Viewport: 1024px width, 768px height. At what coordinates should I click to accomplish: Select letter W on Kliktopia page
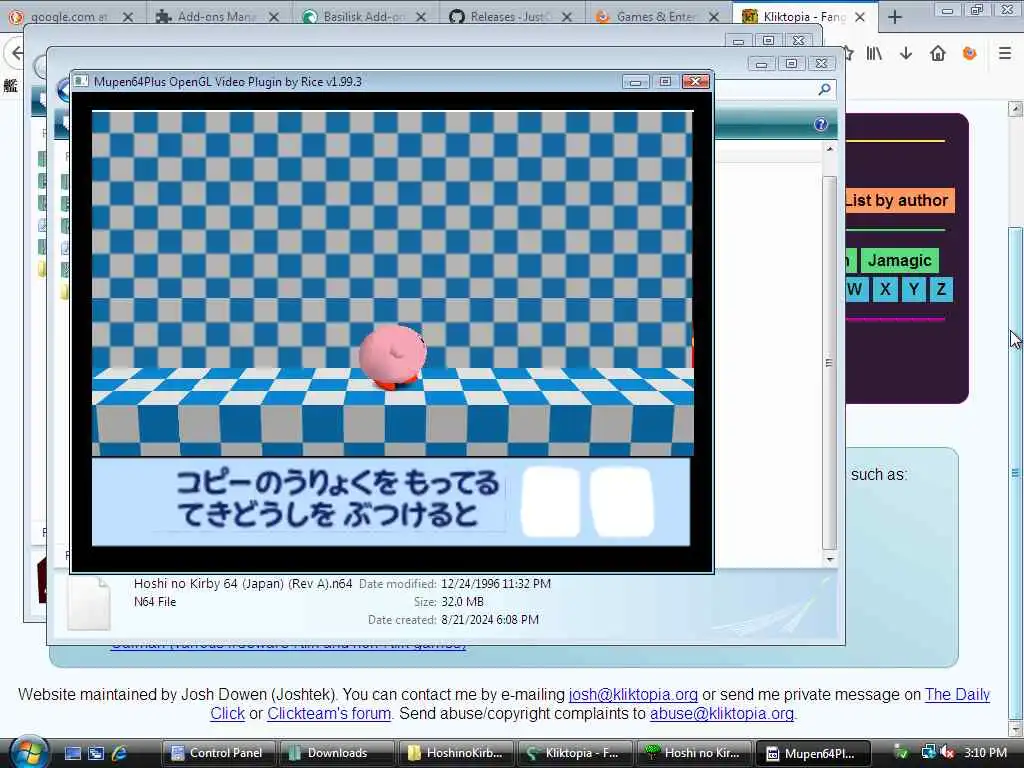856,289
